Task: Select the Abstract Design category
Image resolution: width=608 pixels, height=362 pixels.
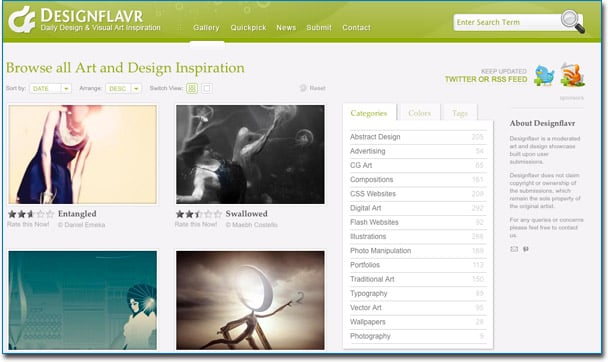Action: coord(417,137)
